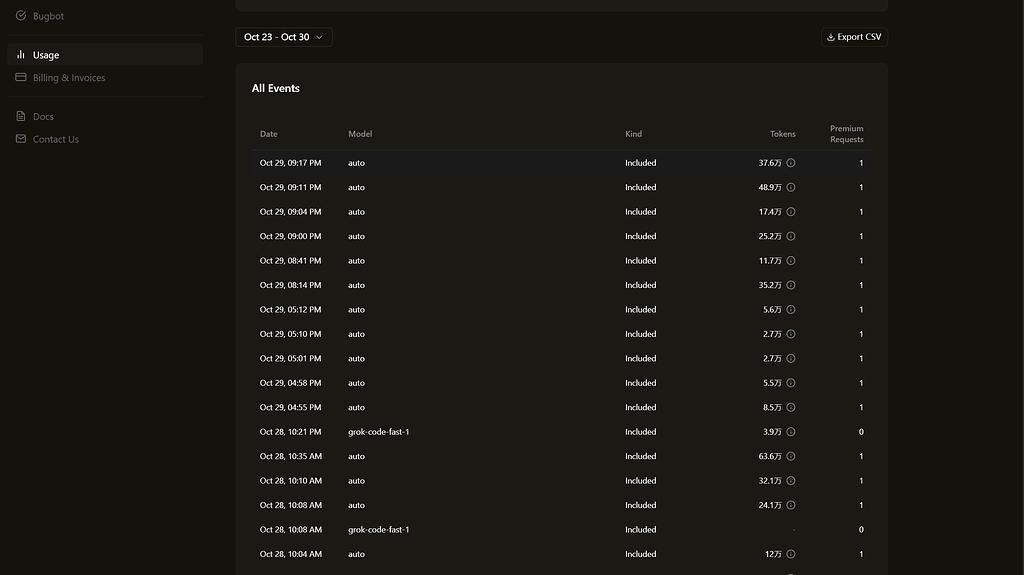Click the Contact Us envelope icon
This screenshot has width=1024, height=575.
pyautogui.click(x=21, y=138)
